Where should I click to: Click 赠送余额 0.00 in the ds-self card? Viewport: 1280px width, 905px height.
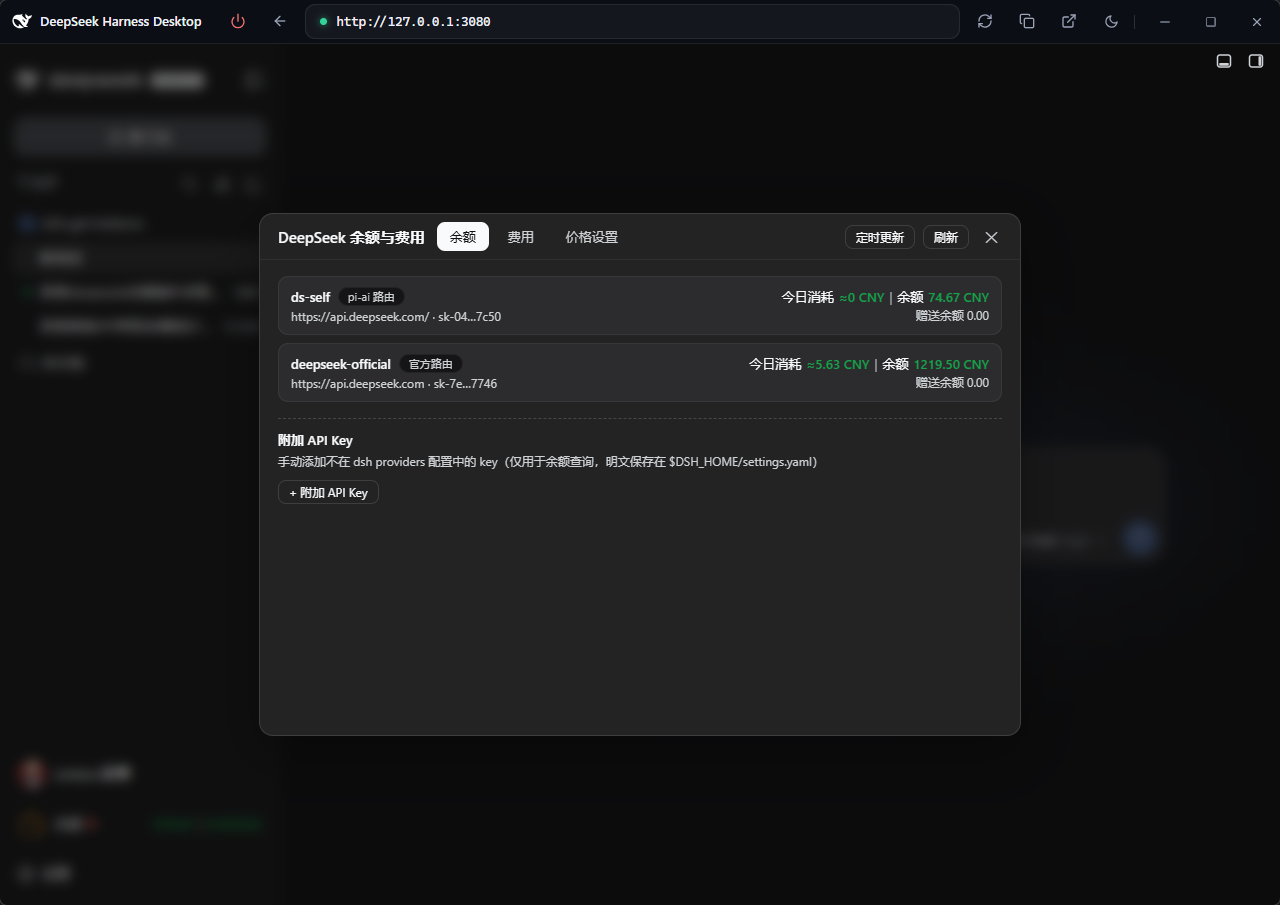point(952,316)
